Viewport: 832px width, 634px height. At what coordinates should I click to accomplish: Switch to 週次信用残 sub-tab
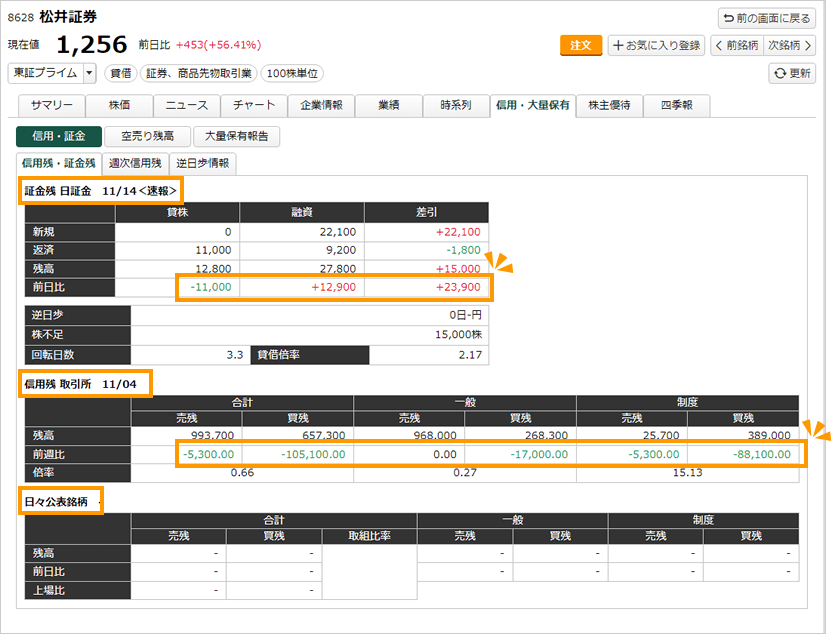135,163
